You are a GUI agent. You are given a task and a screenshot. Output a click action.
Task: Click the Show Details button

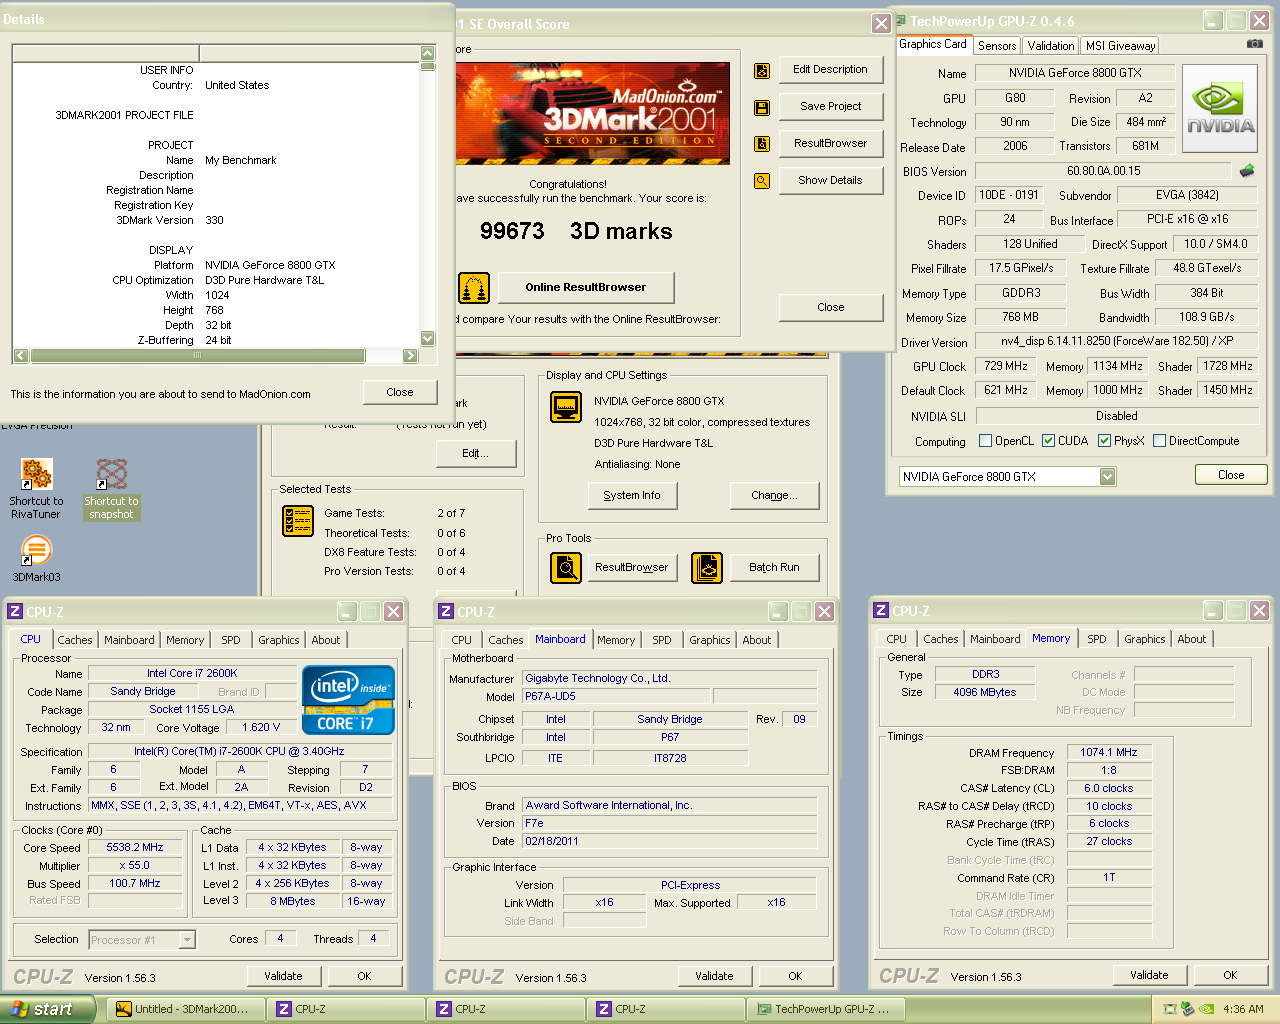pos(830,180)
